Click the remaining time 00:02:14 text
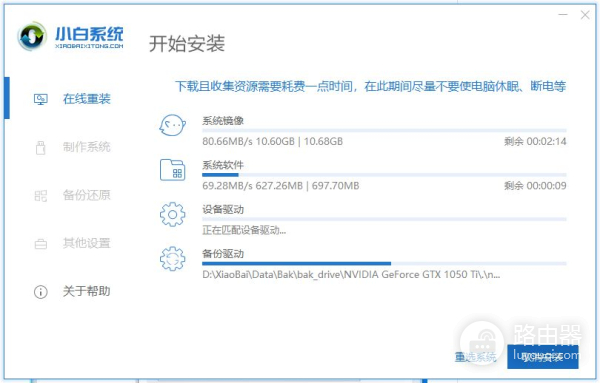 point(535,142)
